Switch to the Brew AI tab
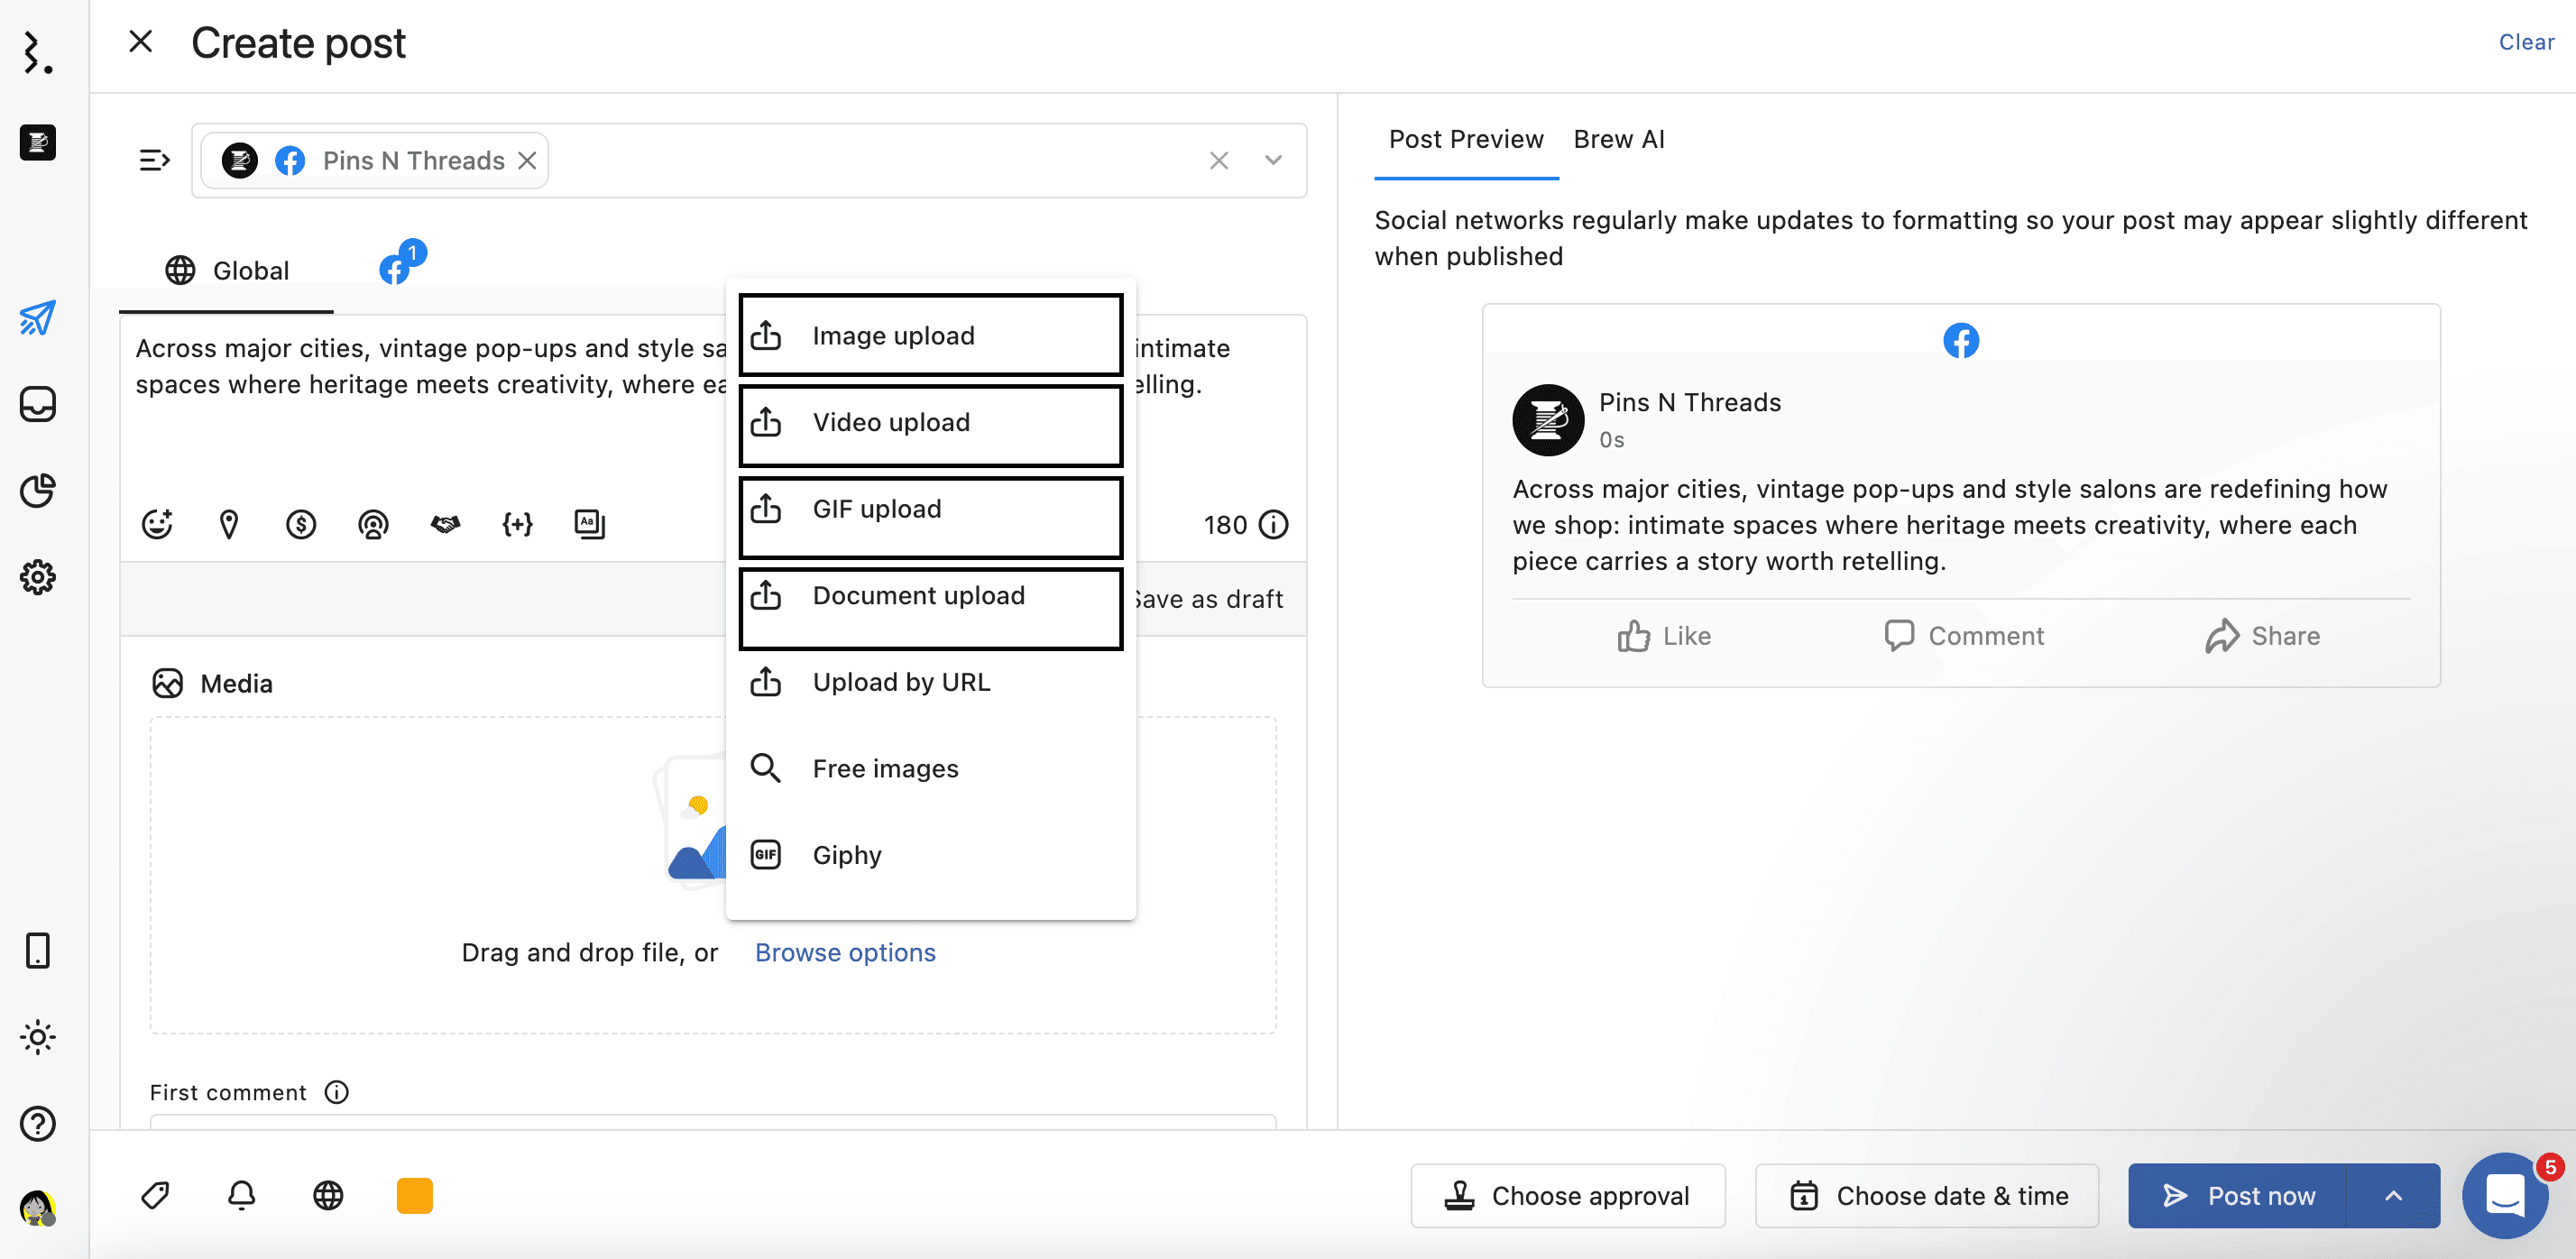Image resolution: width=2576 pixels, height=1259 pixels. 1618,139
